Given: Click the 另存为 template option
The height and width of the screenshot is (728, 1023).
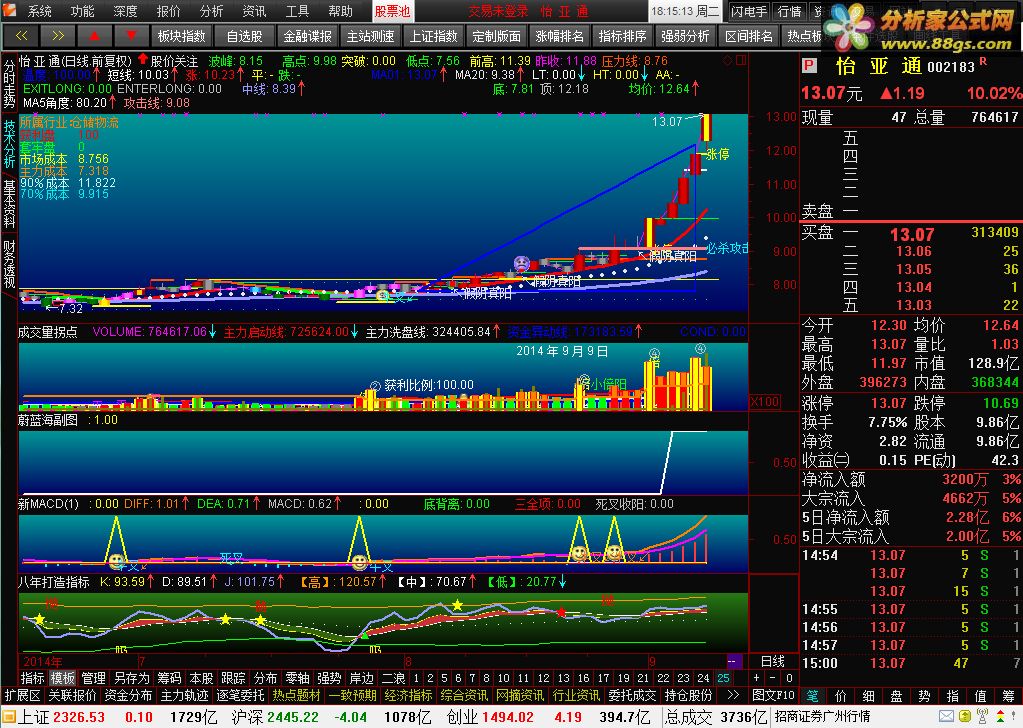Looking at the screenshot, I should tap(132, 678).
